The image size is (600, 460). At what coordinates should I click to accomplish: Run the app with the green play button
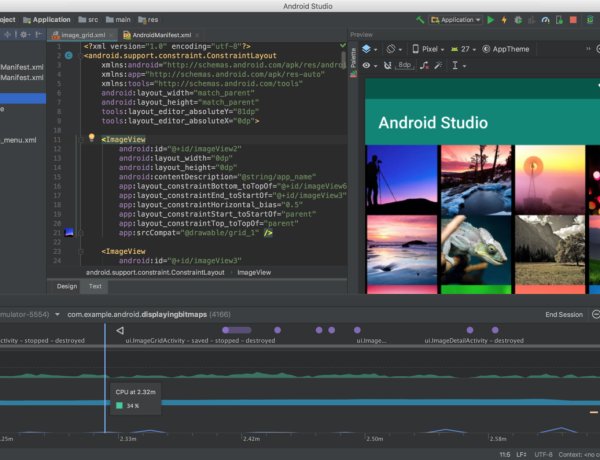(x=490, y=20)
